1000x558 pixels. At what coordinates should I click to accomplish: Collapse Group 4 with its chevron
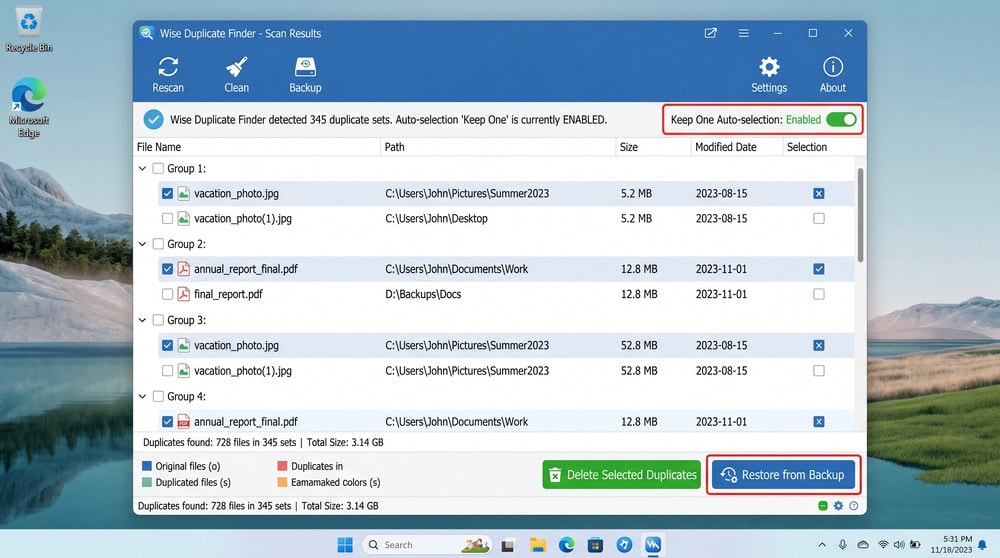coord(142,397)
